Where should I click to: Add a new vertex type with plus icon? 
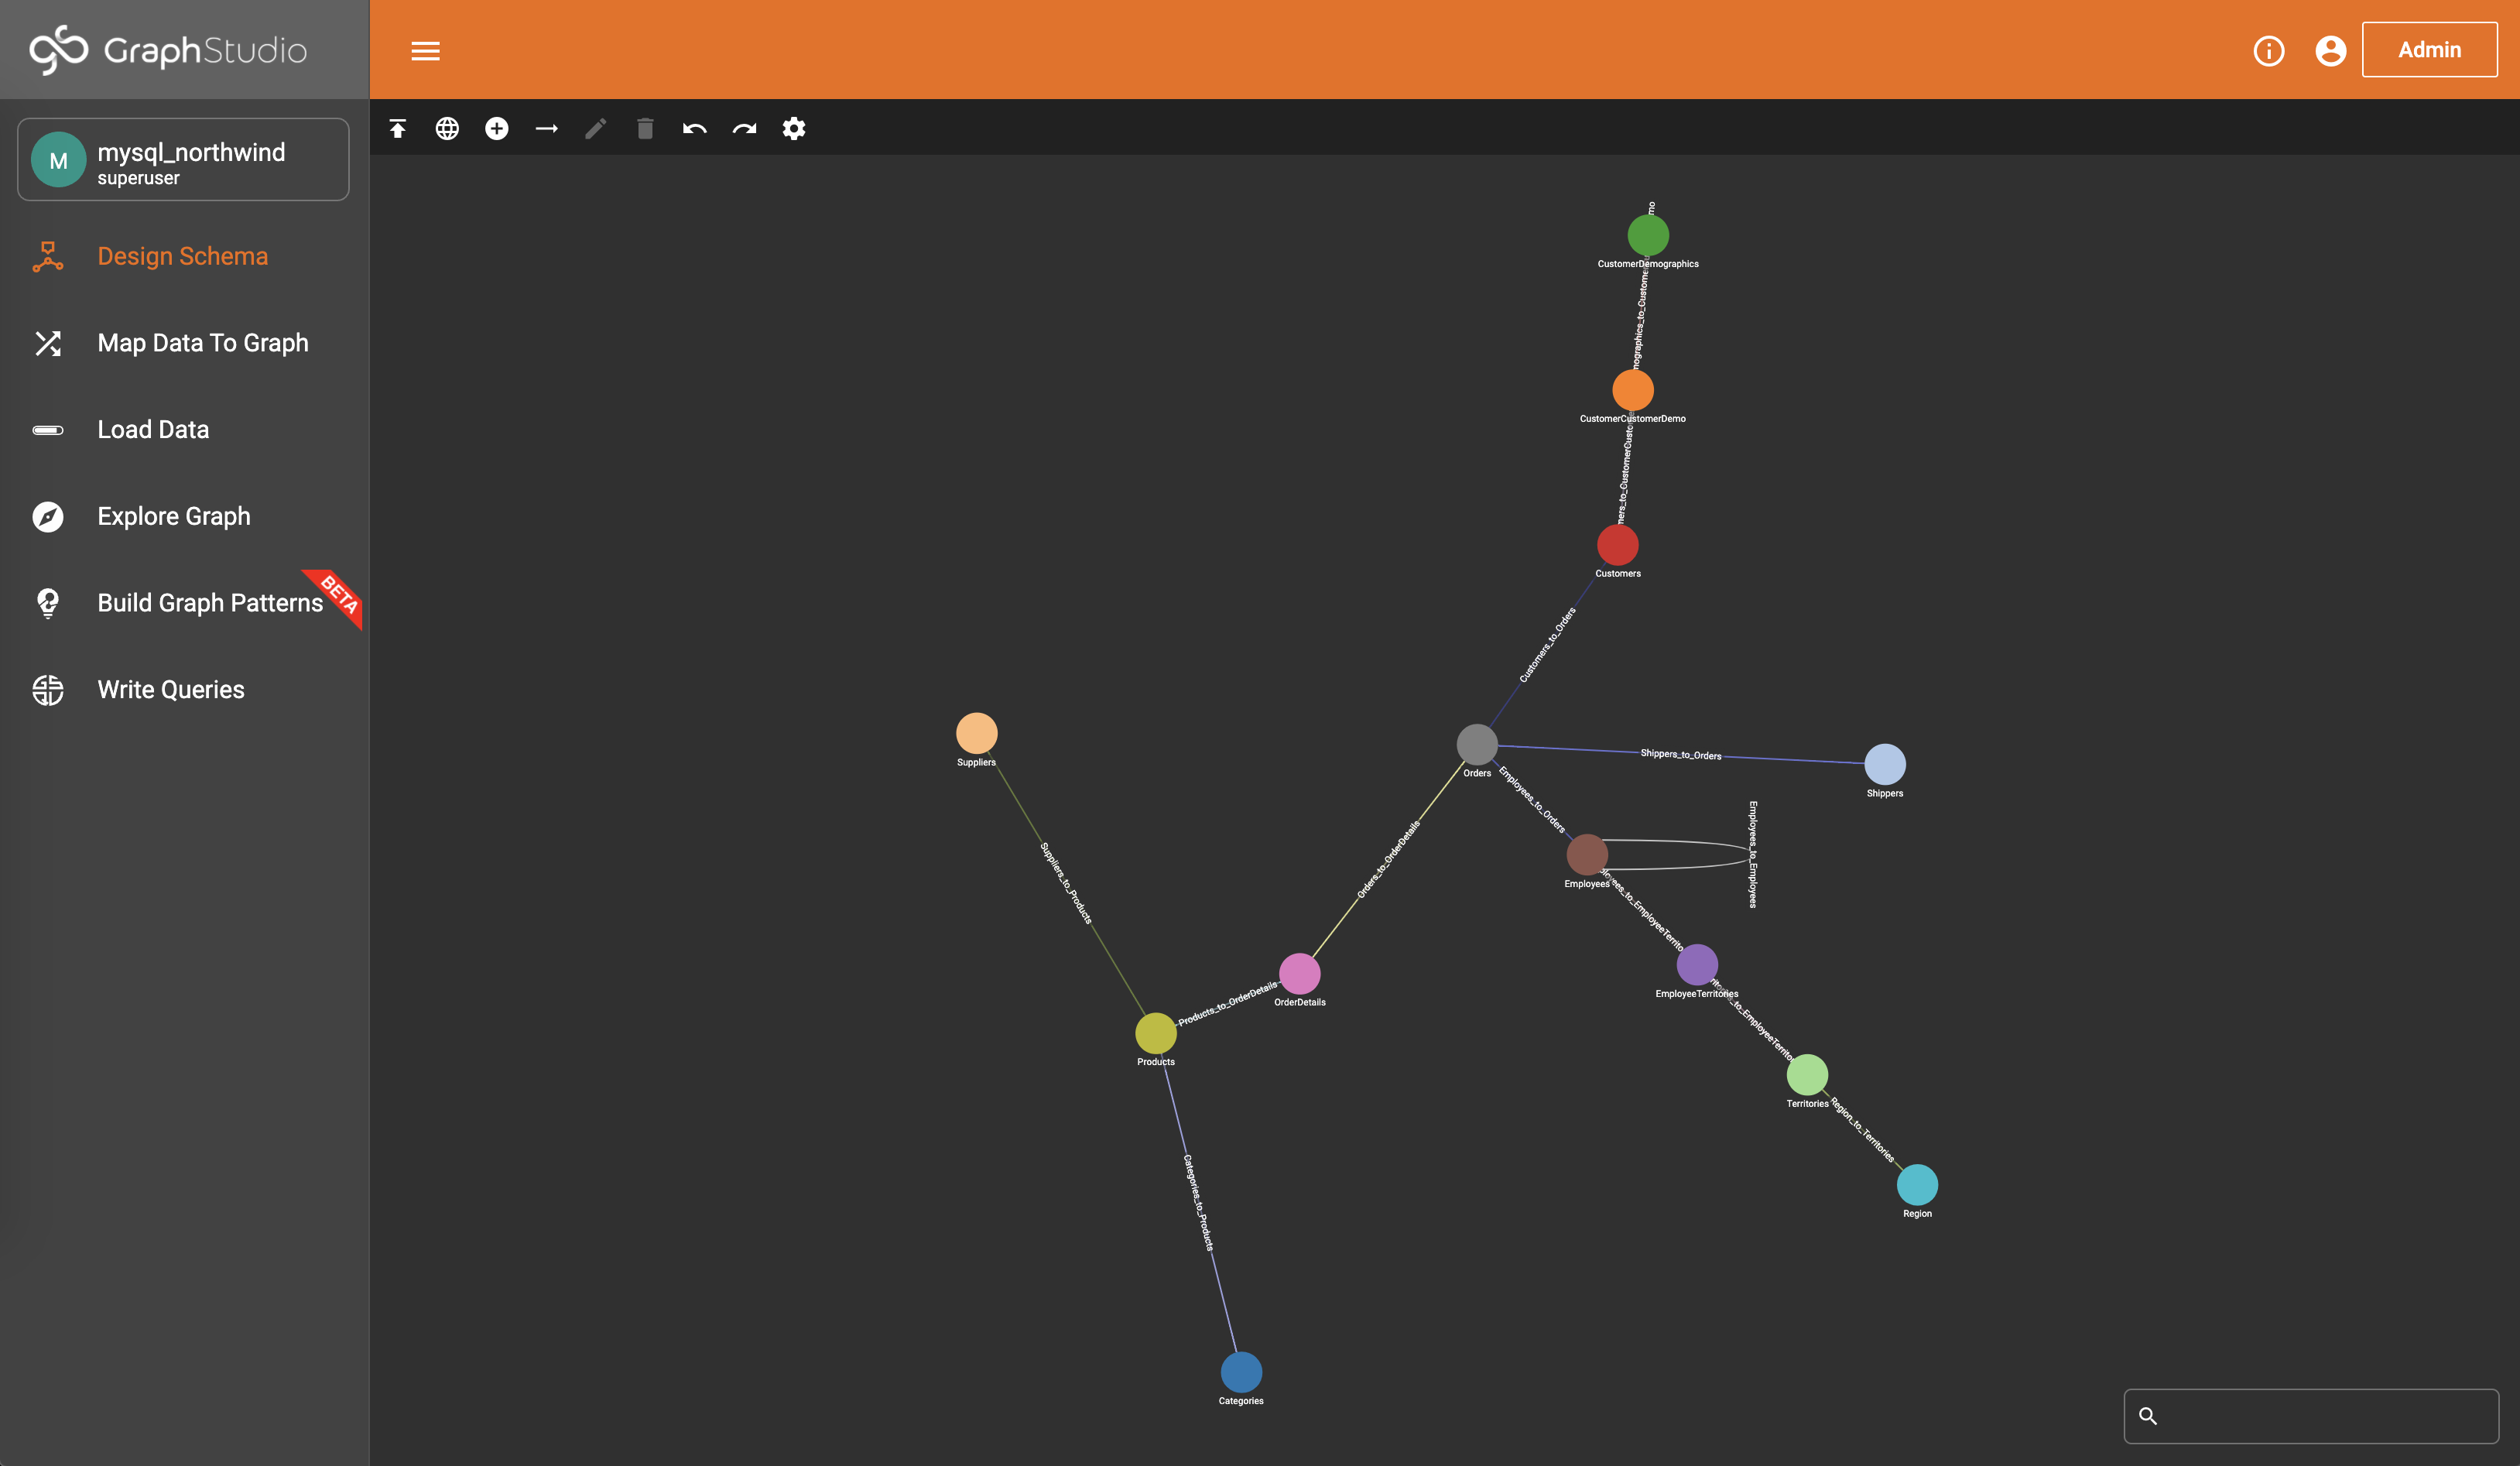pyautogui.click(x=497, y=128)
